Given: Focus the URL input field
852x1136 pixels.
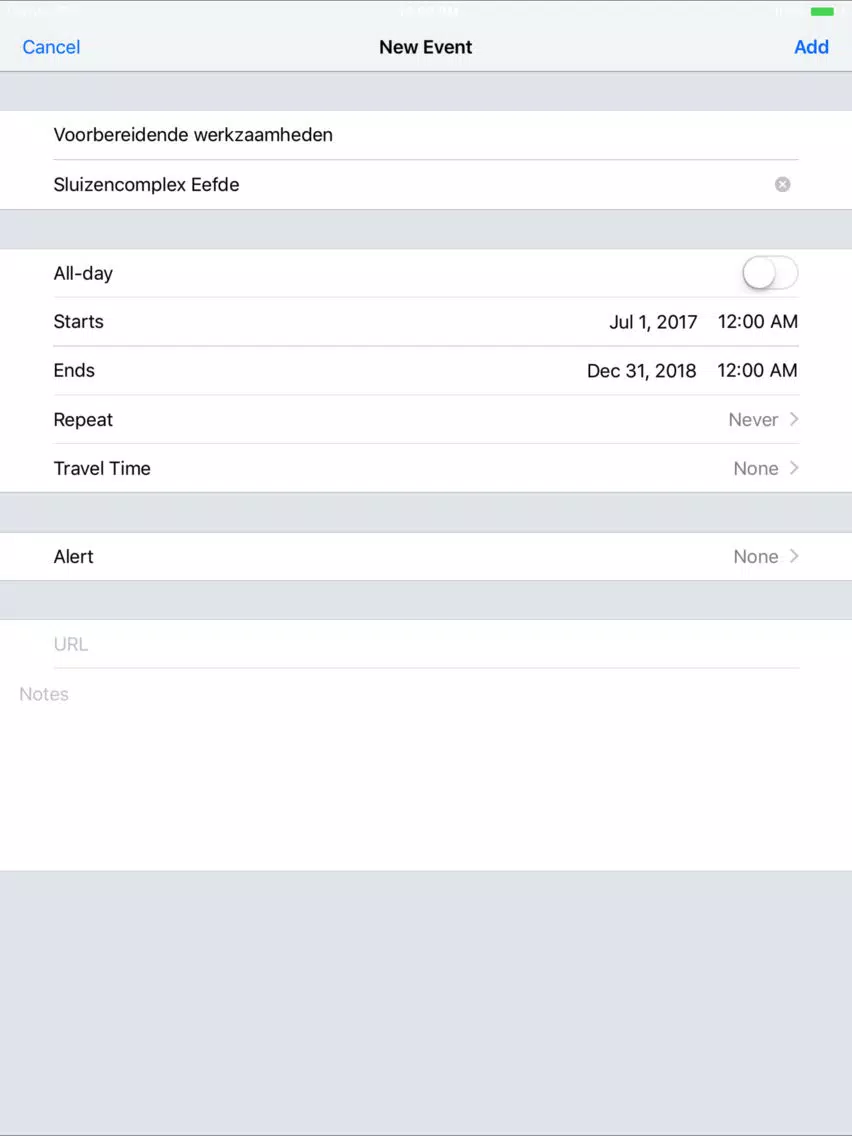Looking at the screenshot, I should coord(426,644).
